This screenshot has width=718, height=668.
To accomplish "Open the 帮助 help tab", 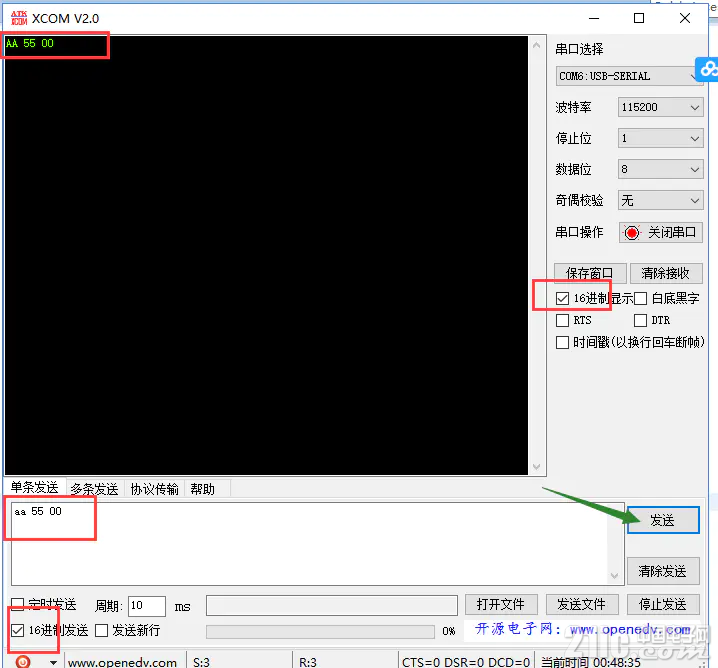I will click(202, 489).
